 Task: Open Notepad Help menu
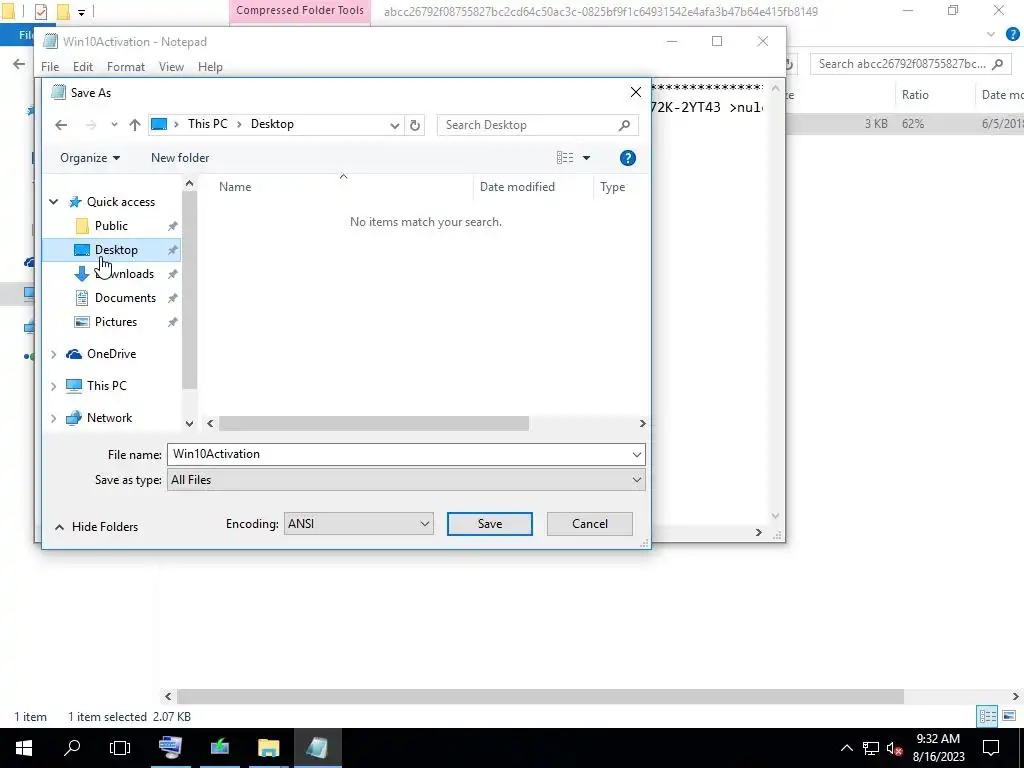pos(210,67)
